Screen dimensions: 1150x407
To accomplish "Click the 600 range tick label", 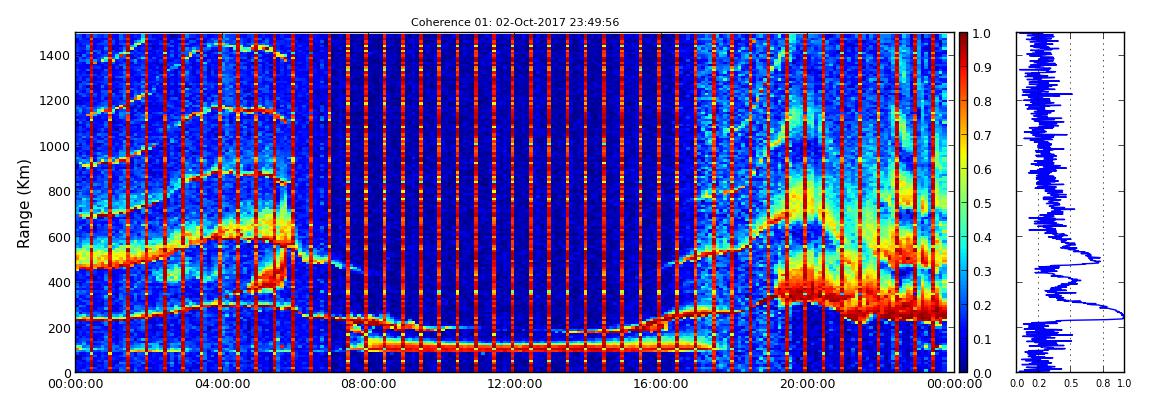I will (x=60, y=237).
